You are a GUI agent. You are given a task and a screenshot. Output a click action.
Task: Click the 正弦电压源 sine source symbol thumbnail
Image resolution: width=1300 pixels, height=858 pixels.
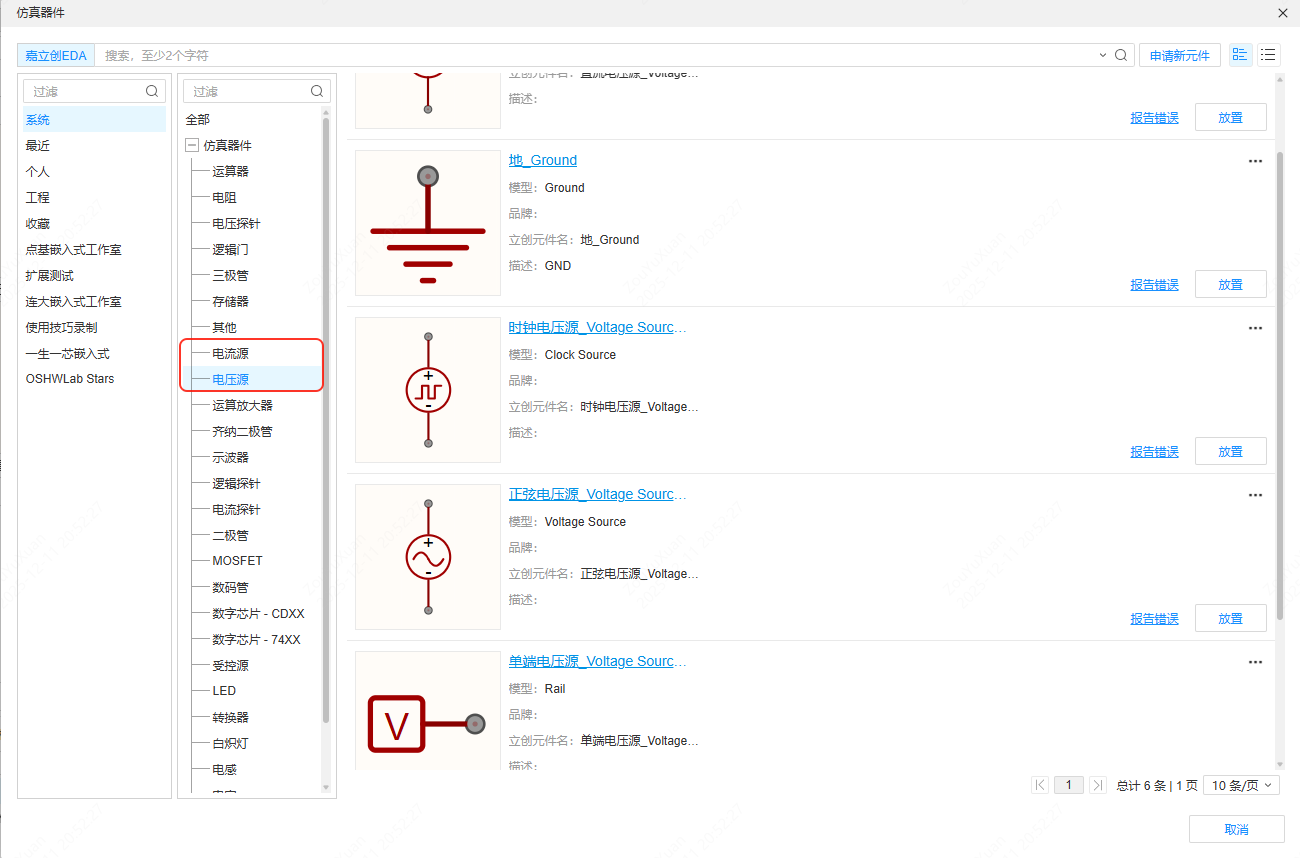click(x=428, y=557)
